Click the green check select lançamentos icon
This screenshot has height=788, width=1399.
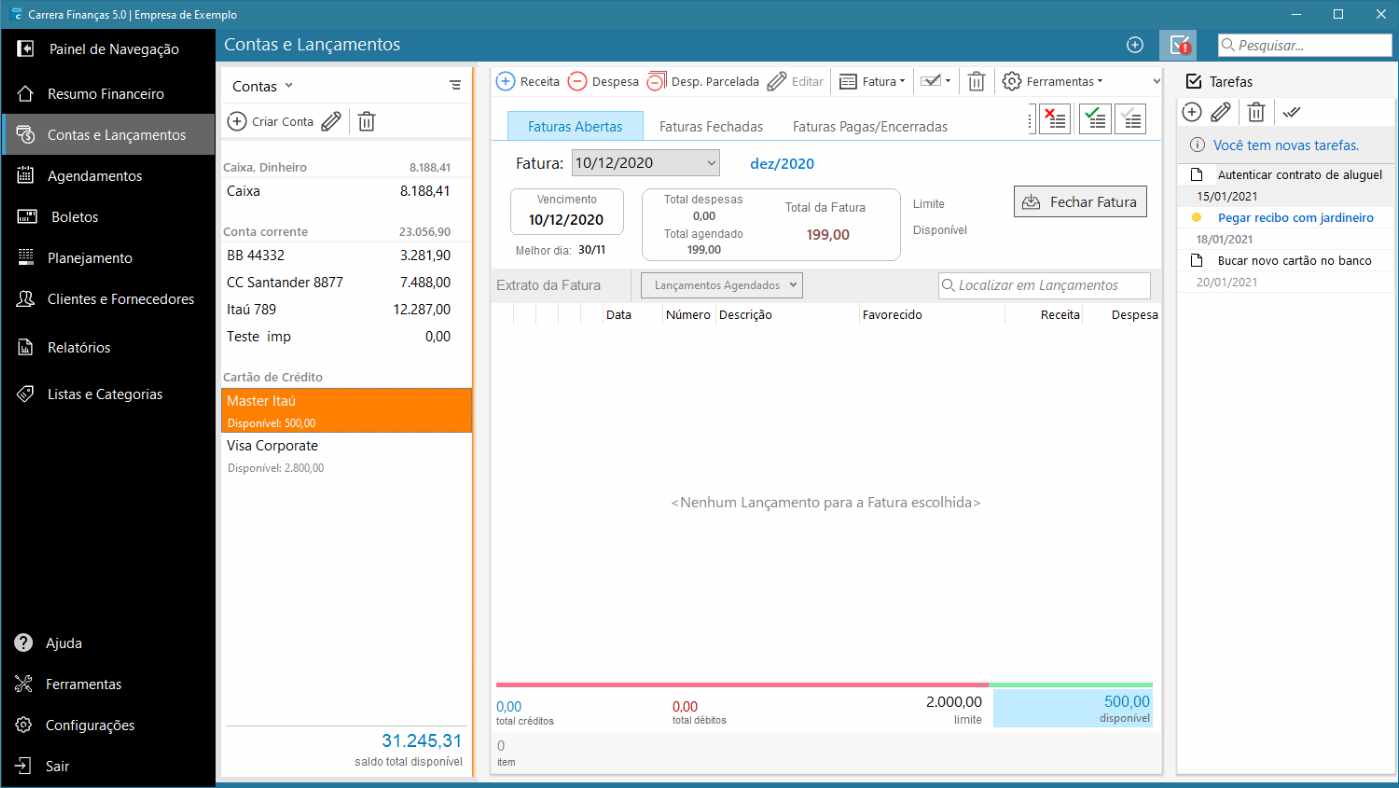1094,118
